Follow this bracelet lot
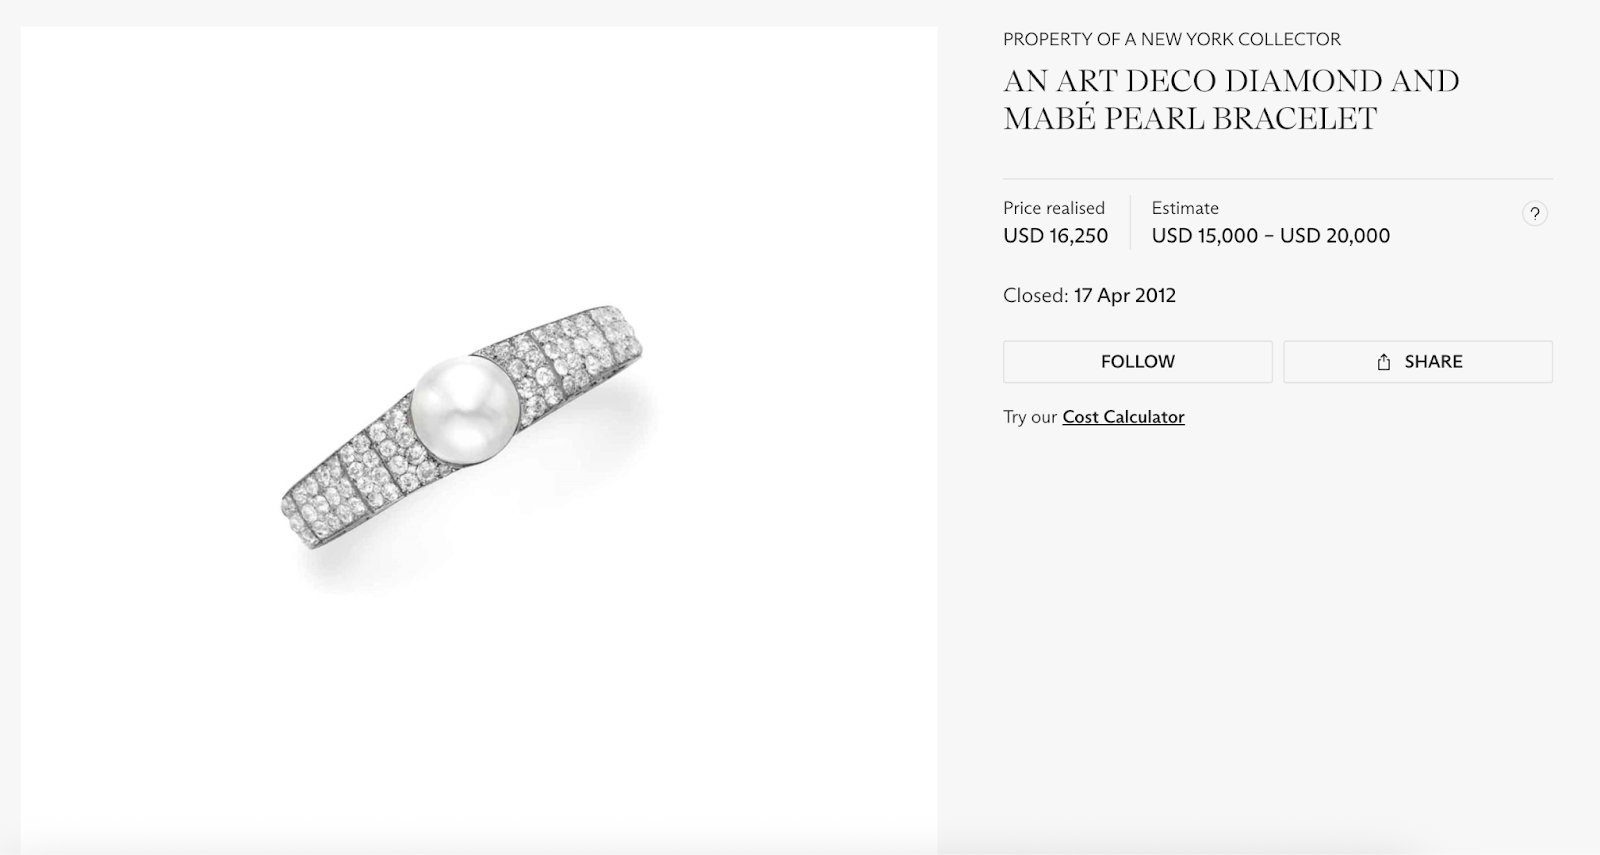This screenshot has height=855, width=1600. [1138, 362]
